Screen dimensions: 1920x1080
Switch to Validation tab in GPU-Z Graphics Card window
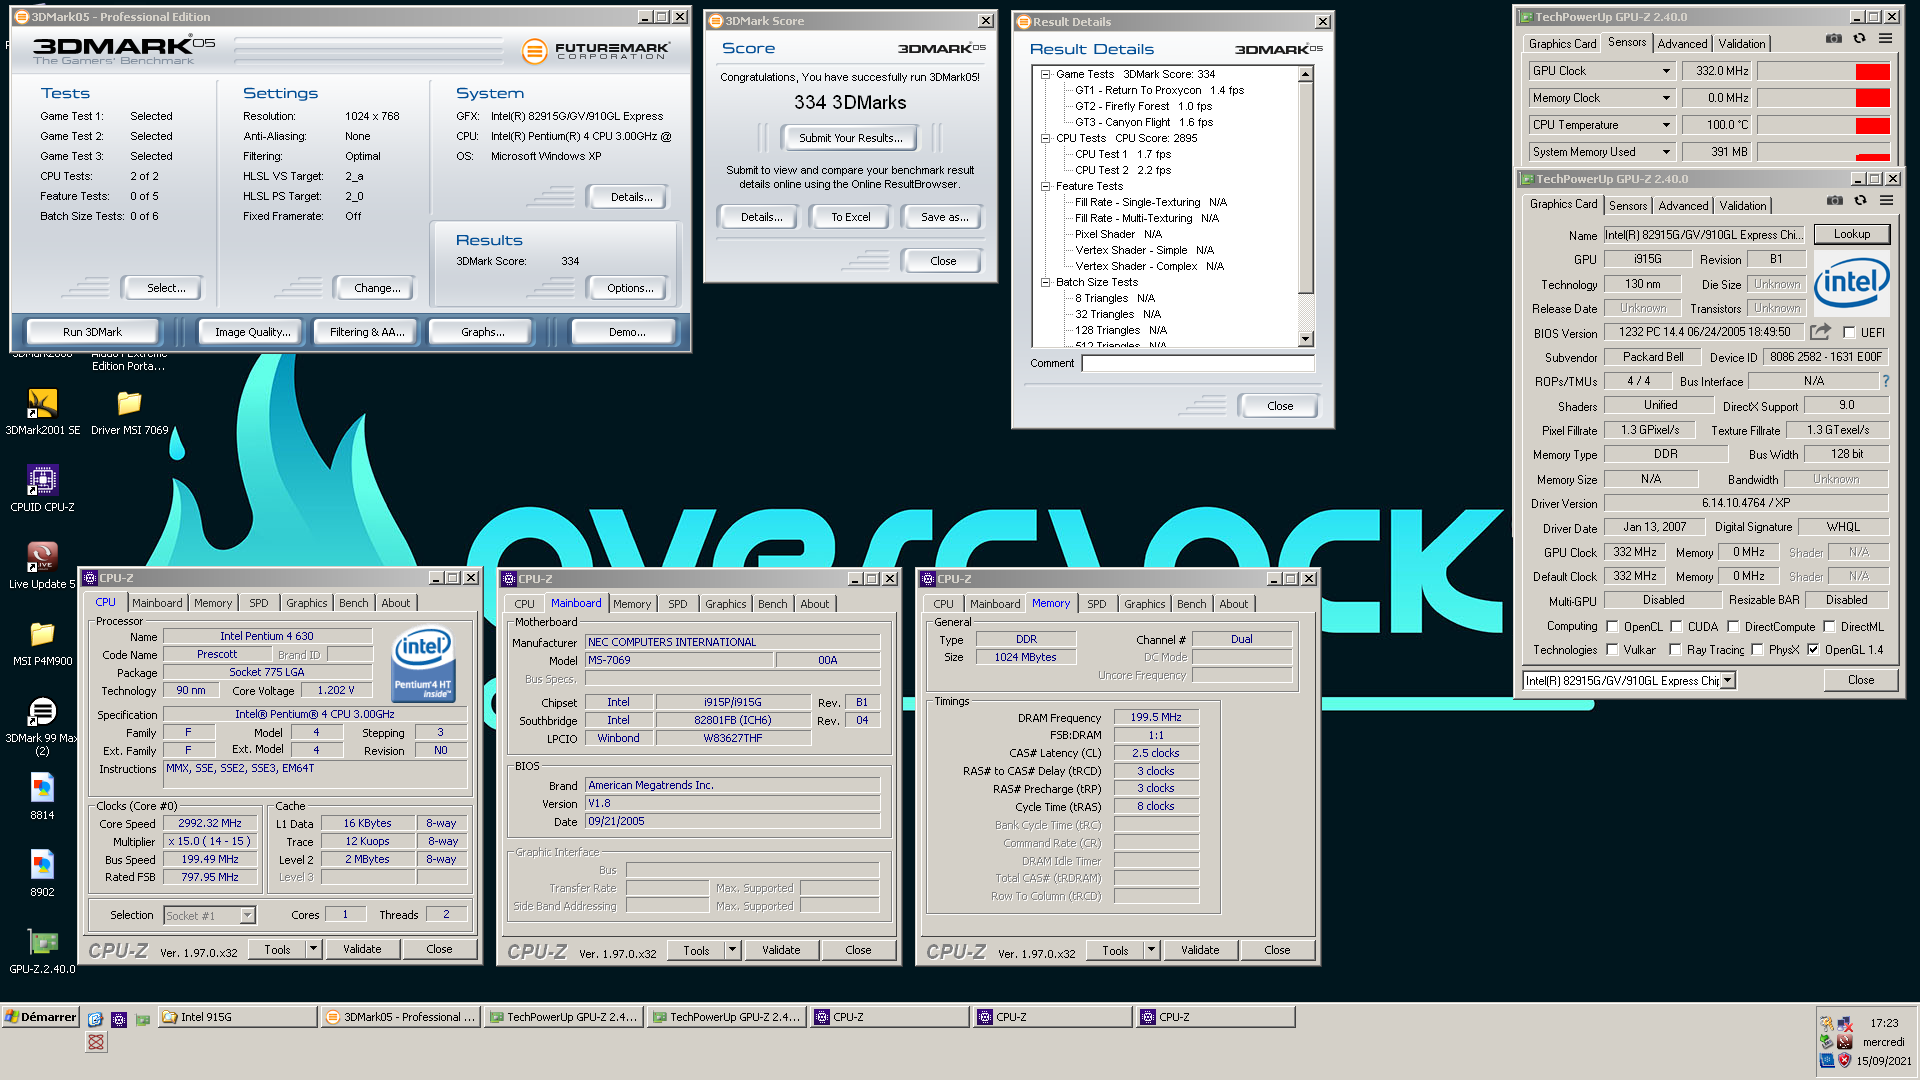[1743, 206]
